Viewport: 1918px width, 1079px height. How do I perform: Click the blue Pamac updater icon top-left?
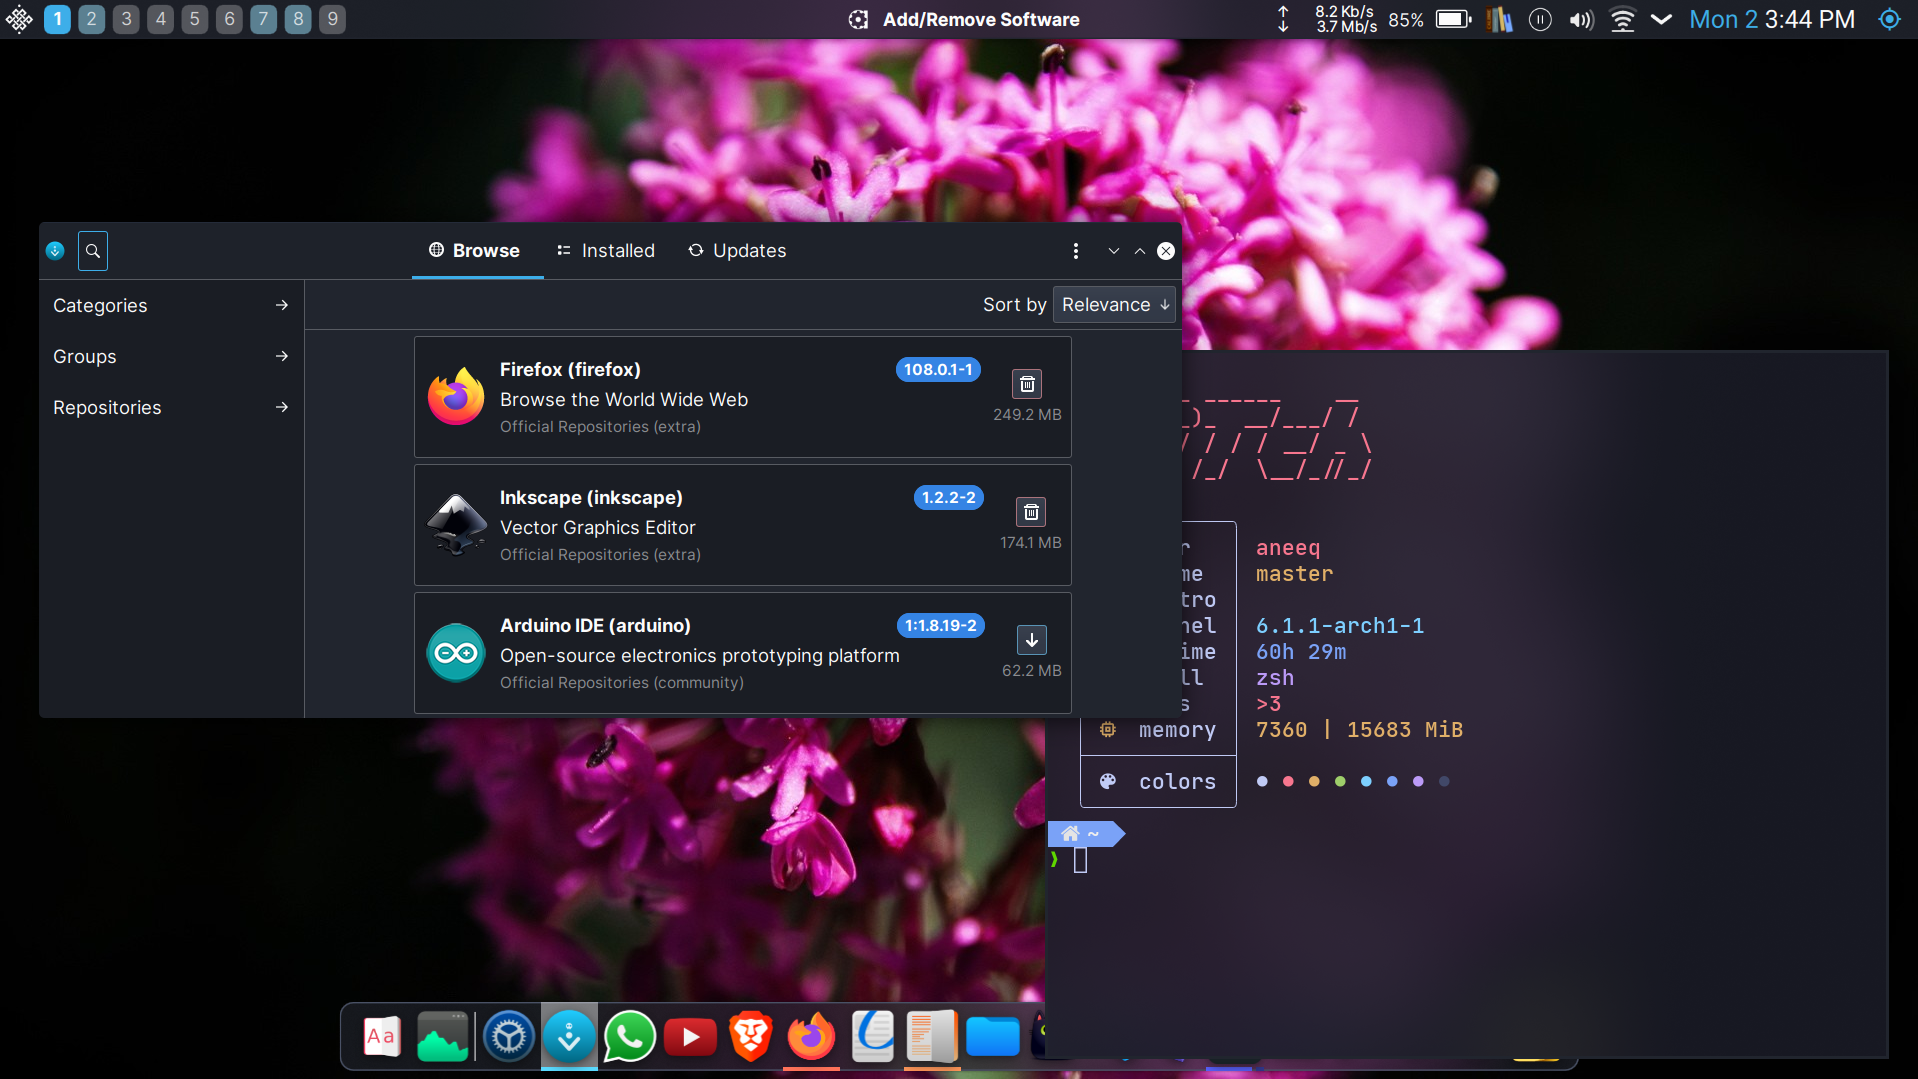(54, 250)
